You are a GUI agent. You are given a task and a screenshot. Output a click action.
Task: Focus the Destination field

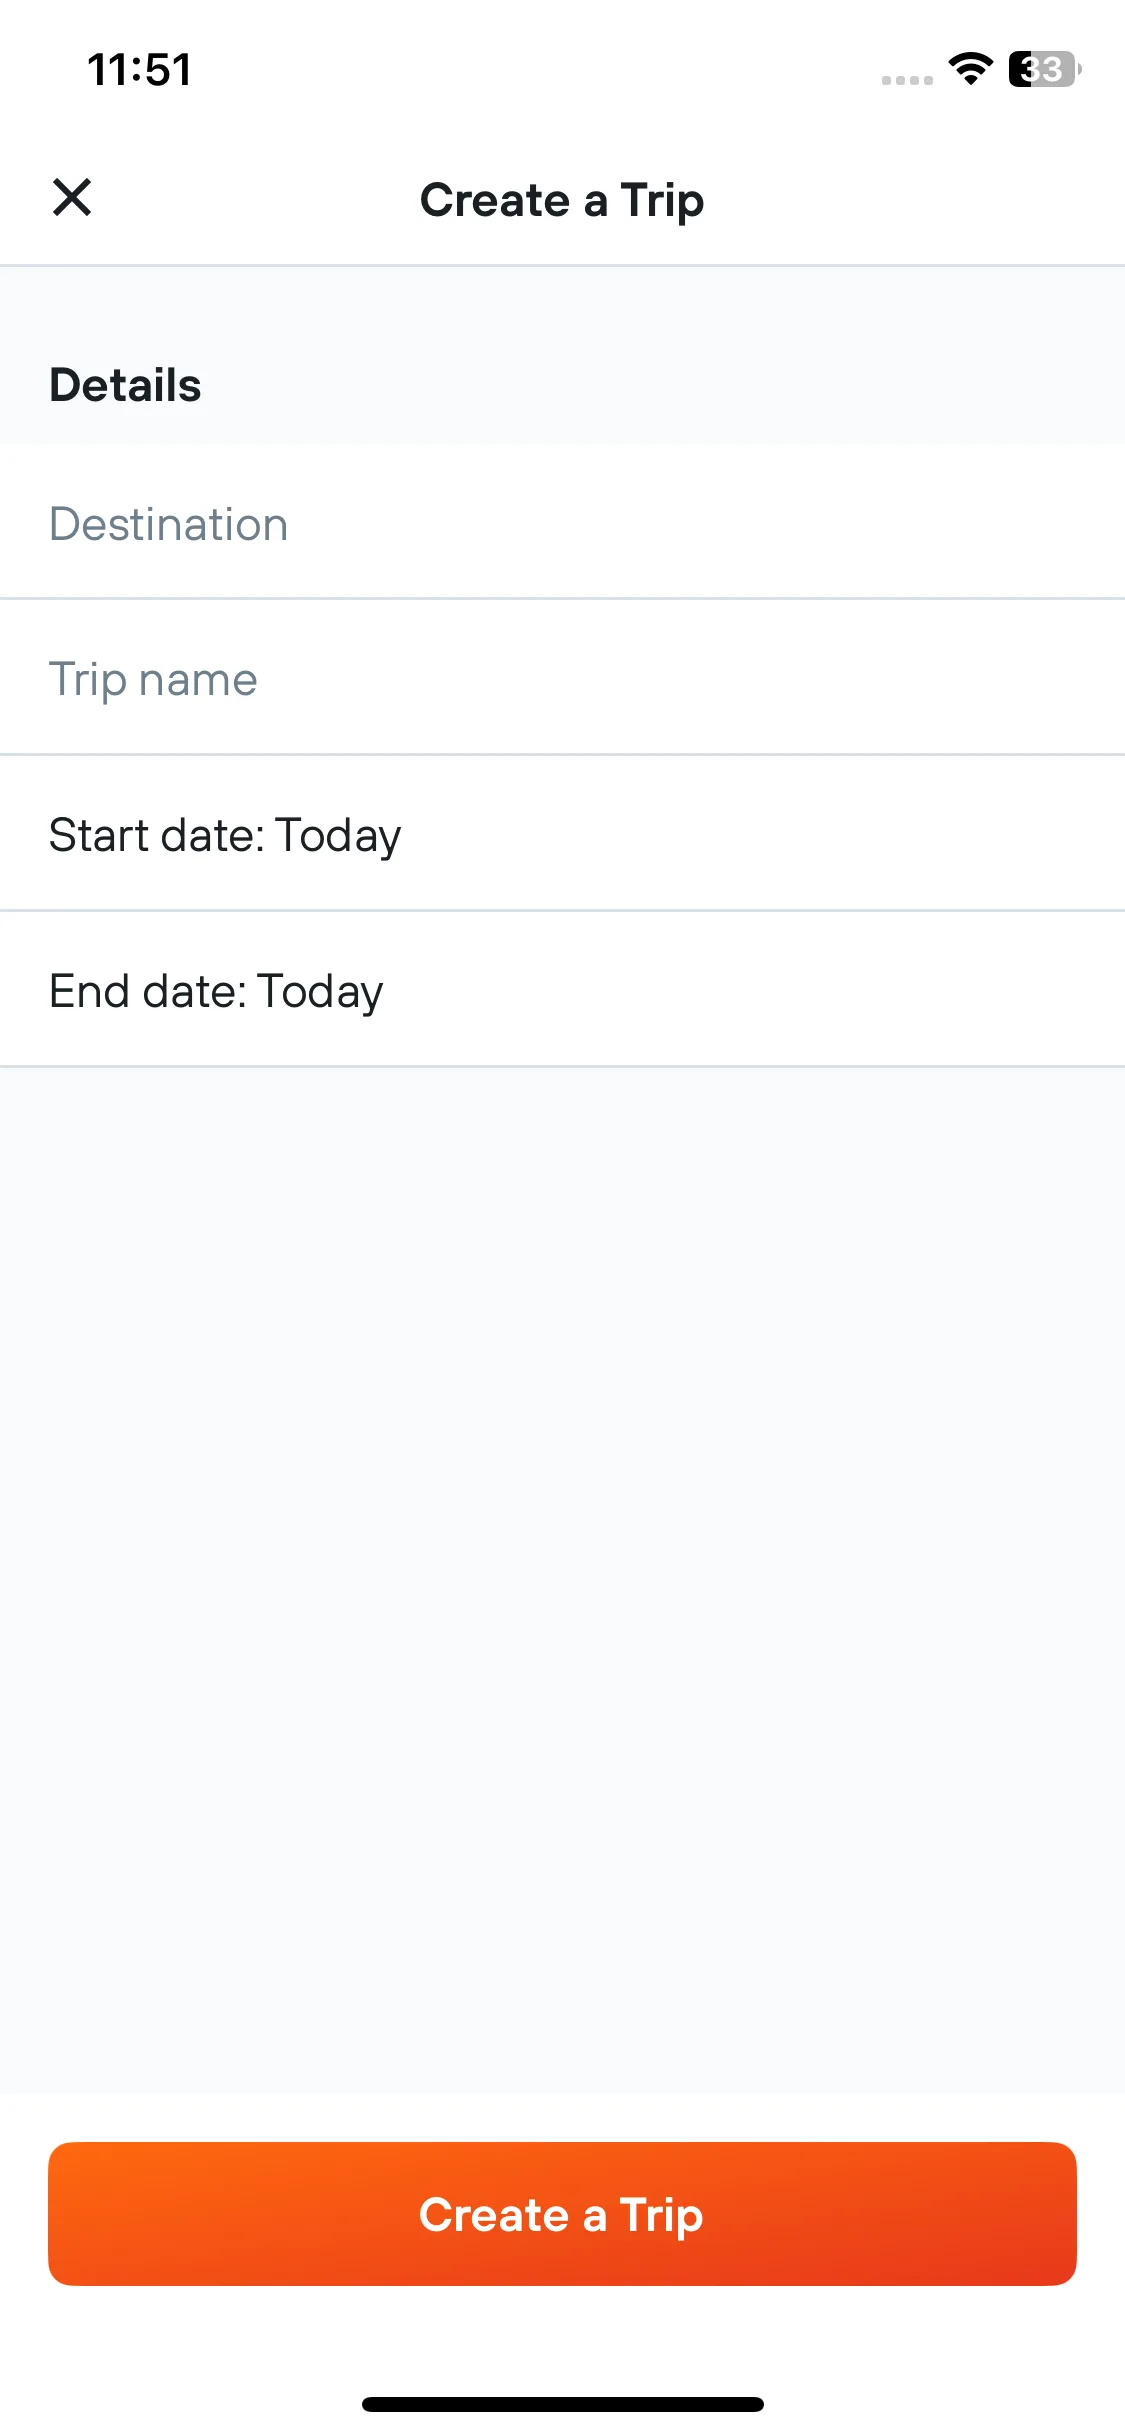(x=562, y=522)
